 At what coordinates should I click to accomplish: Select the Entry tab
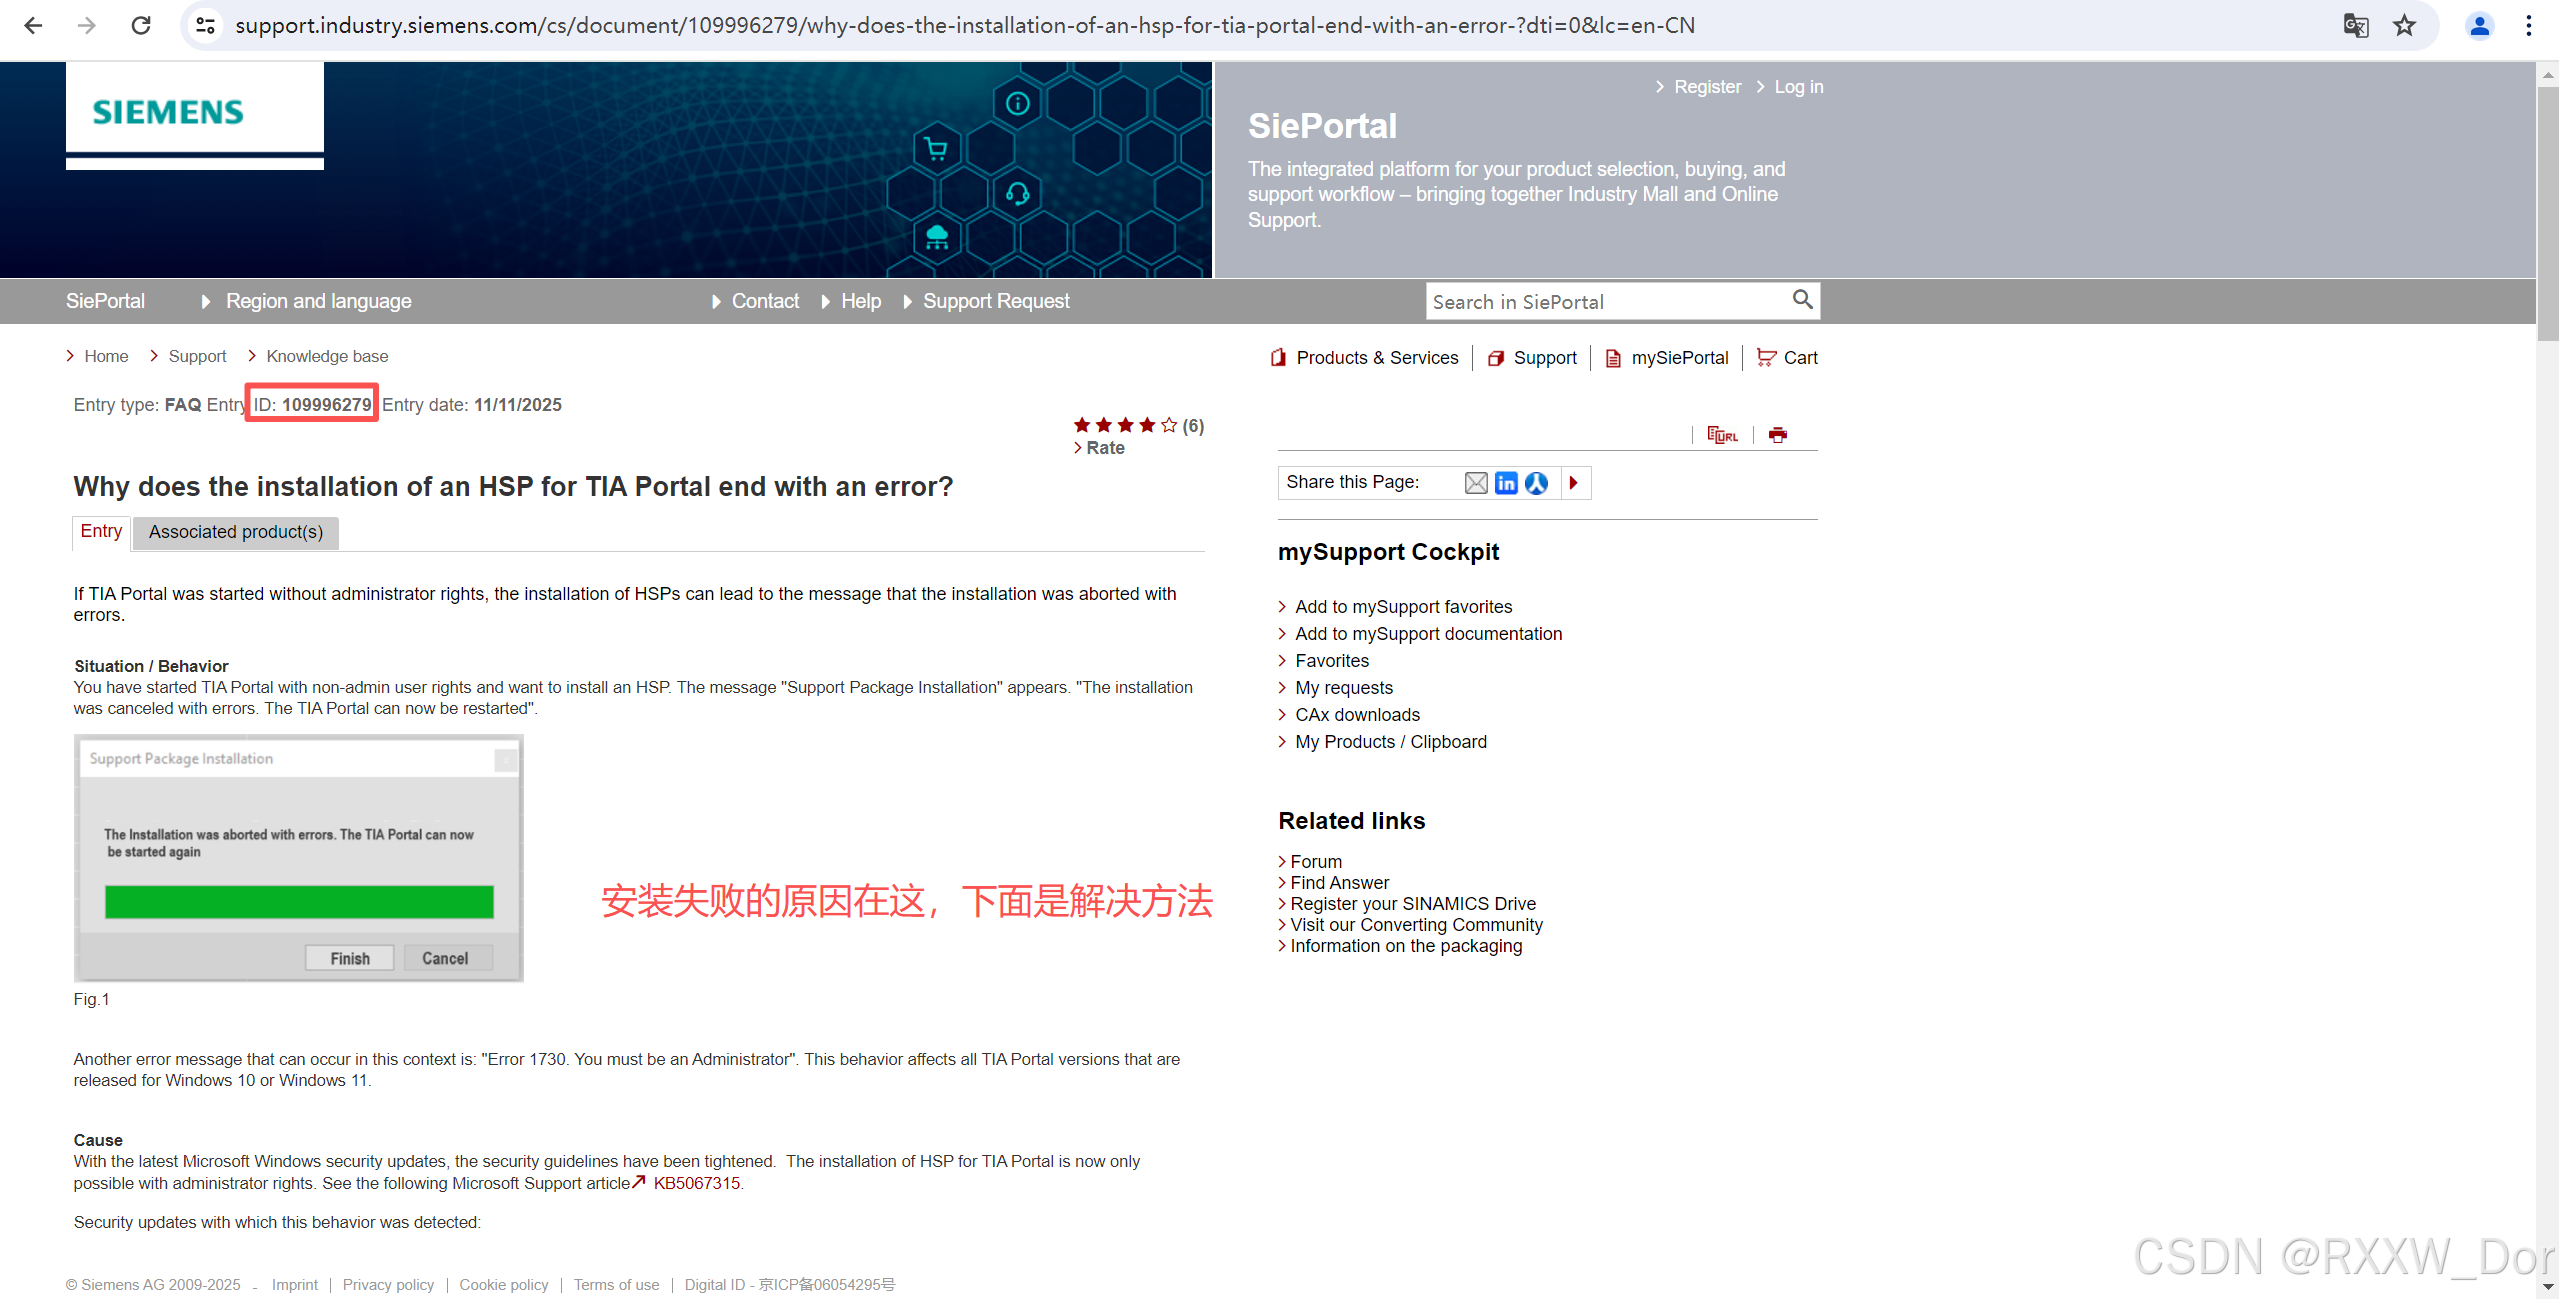pos(101,531)
